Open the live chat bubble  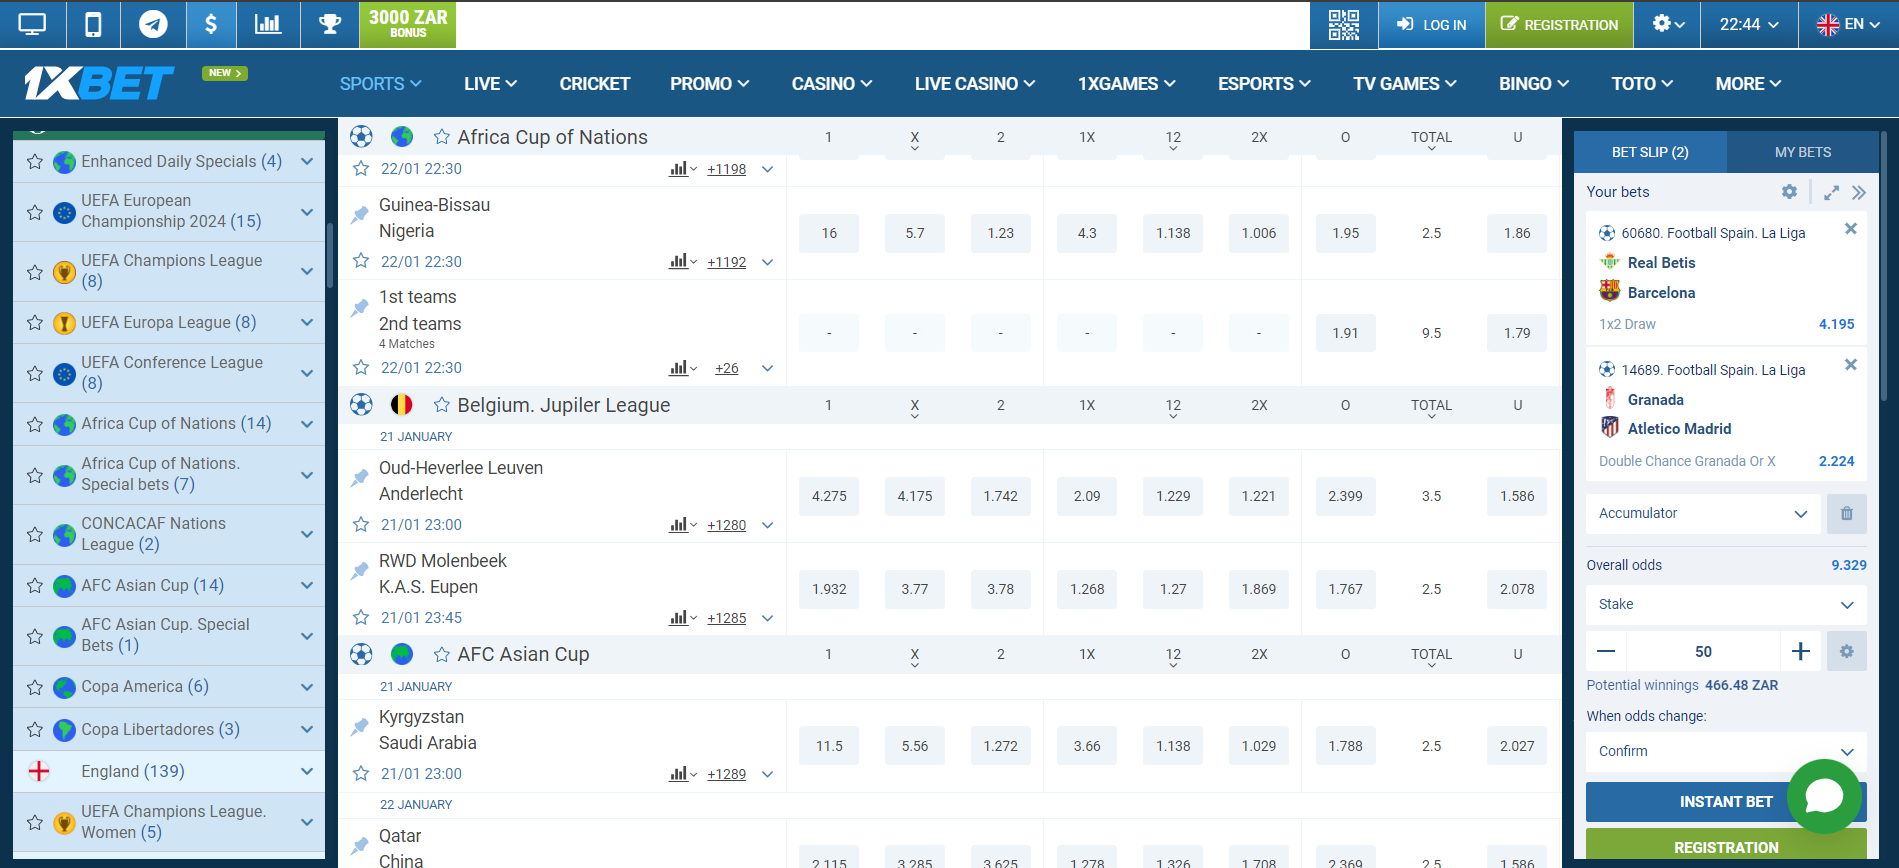1824,796
